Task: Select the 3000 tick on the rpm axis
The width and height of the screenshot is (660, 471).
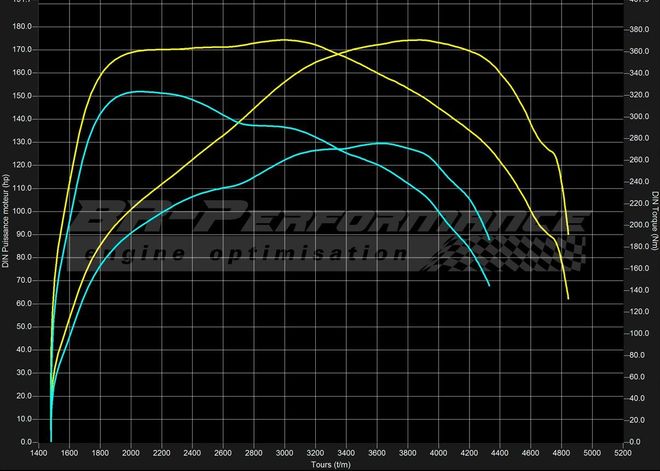Action: pyautogui.click(x=284, y=455)
